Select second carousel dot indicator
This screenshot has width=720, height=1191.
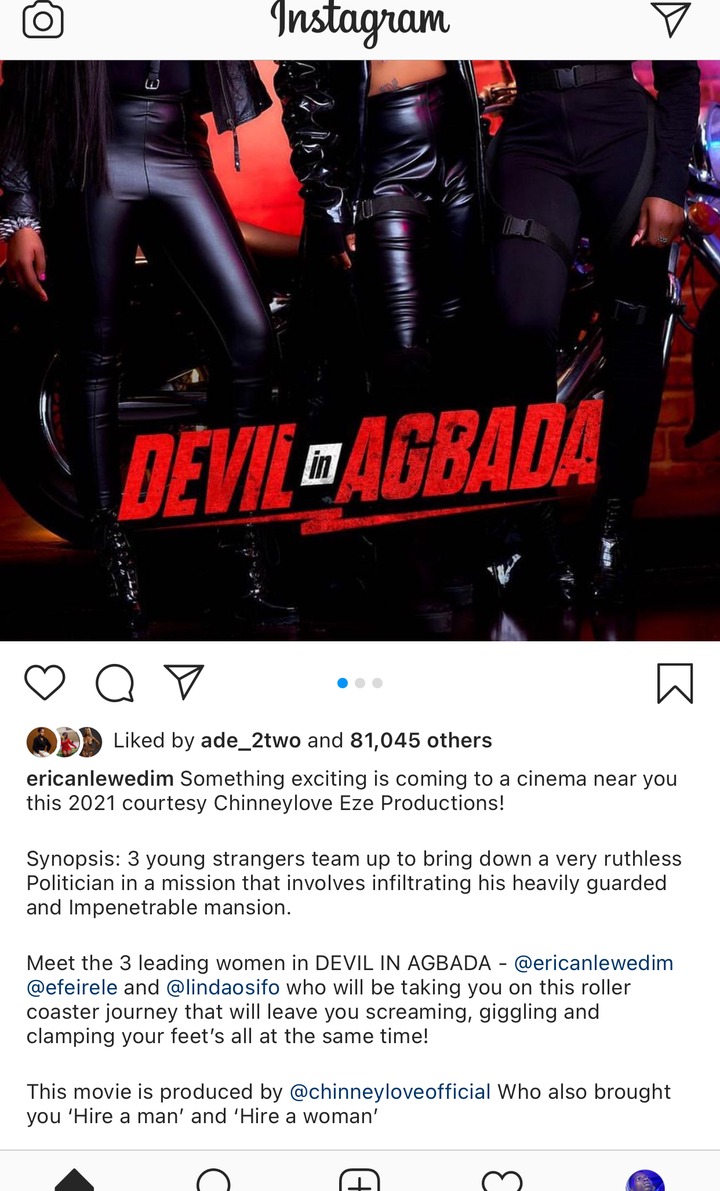tap(360, 683)
